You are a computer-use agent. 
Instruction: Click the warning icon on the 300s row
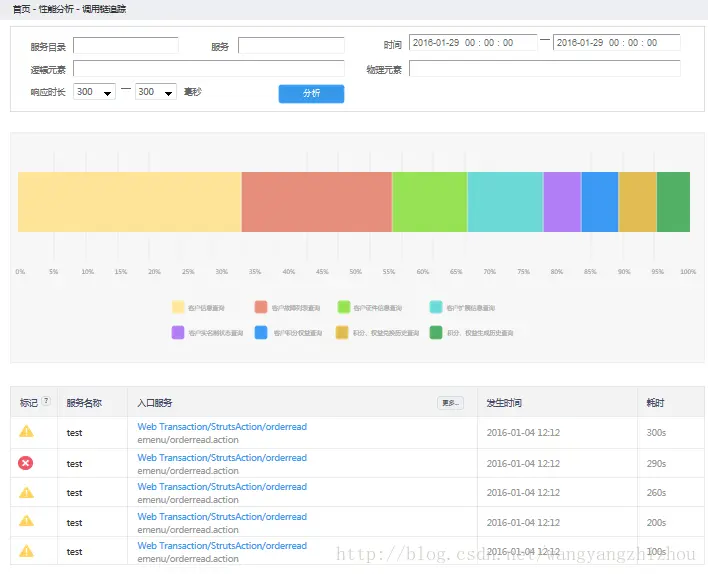(x=26, y=431)
